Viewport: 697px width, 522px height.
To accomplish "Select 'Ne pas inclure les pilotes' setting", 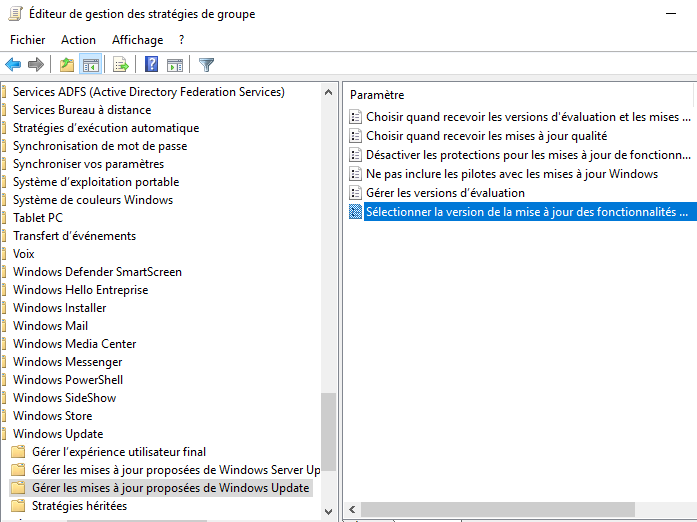I will click(x=512, y=174).
